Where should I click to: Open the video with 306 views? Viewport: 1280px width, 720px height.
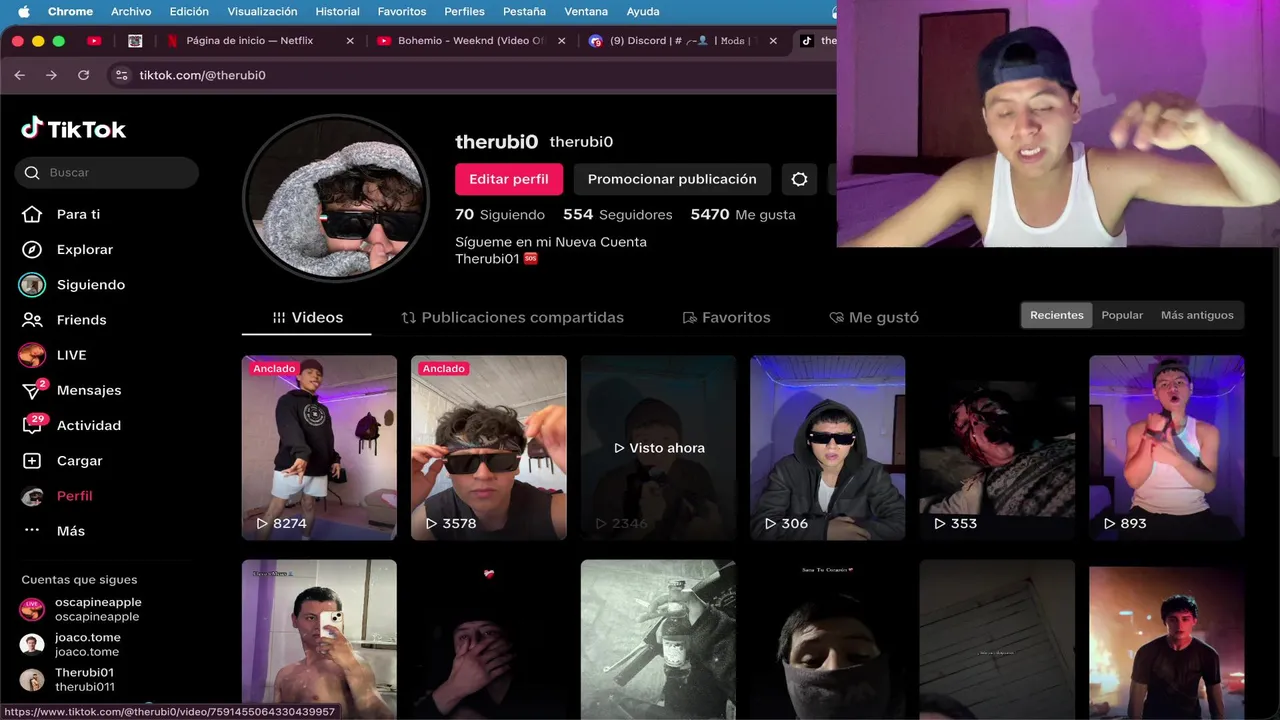point(828,448)
